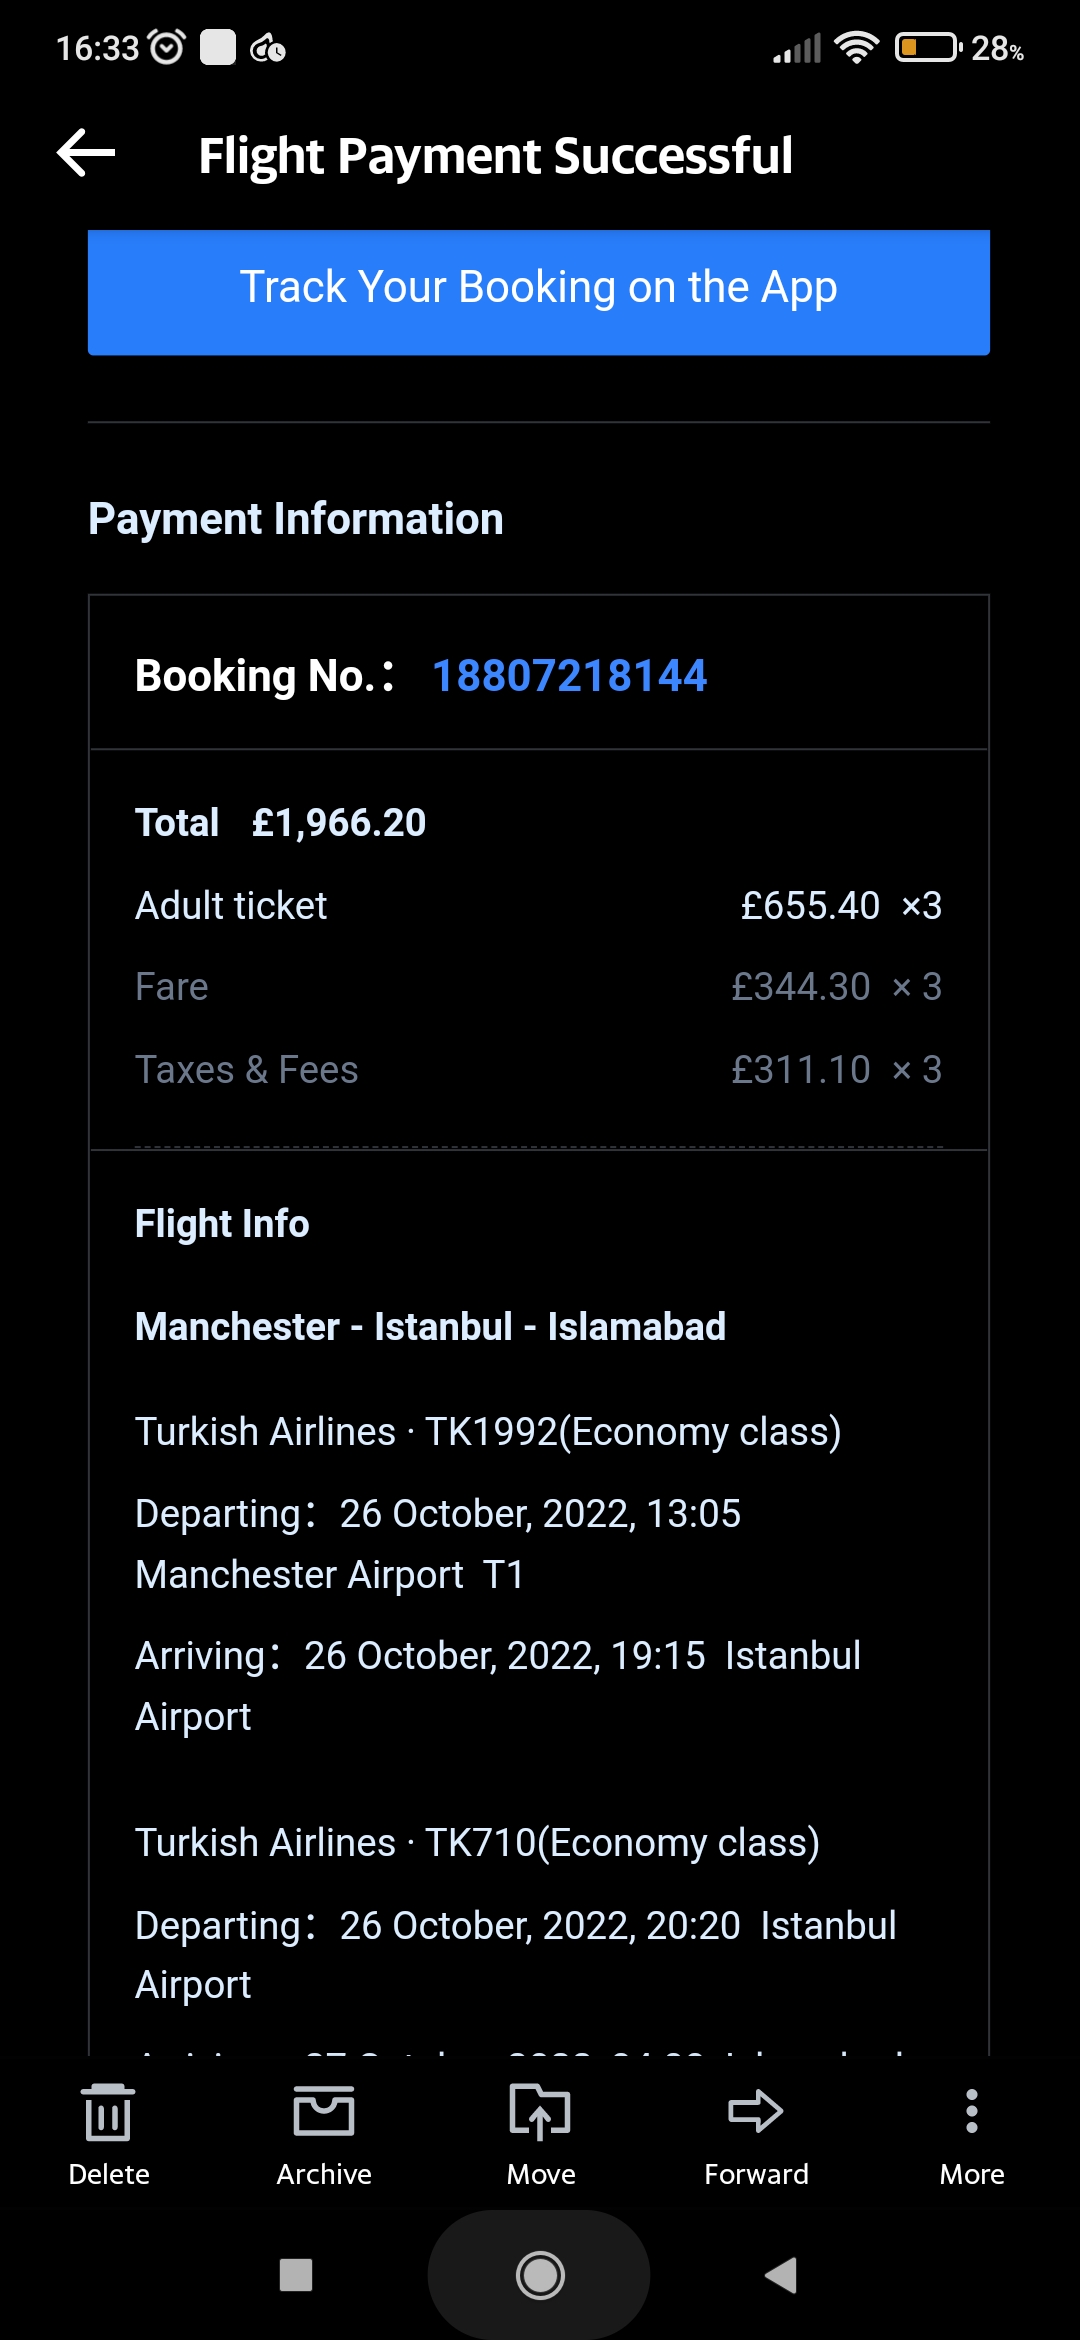Tap the Forward arrow icon
This screenshot has width=1080, height=2340.
pos(756,2112)
